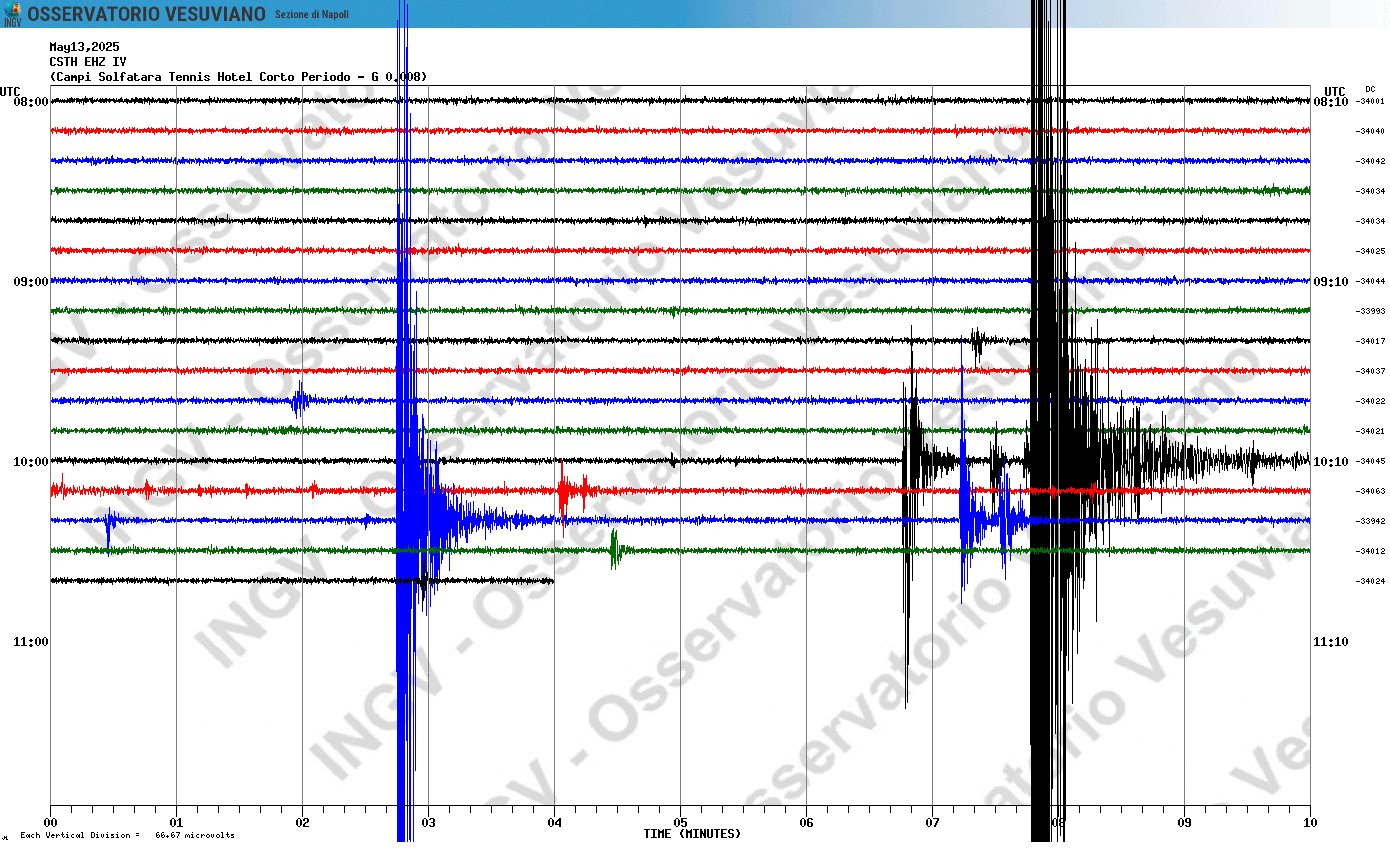
Task: Click the DC value '-34042'
Action: (1370, 162)
